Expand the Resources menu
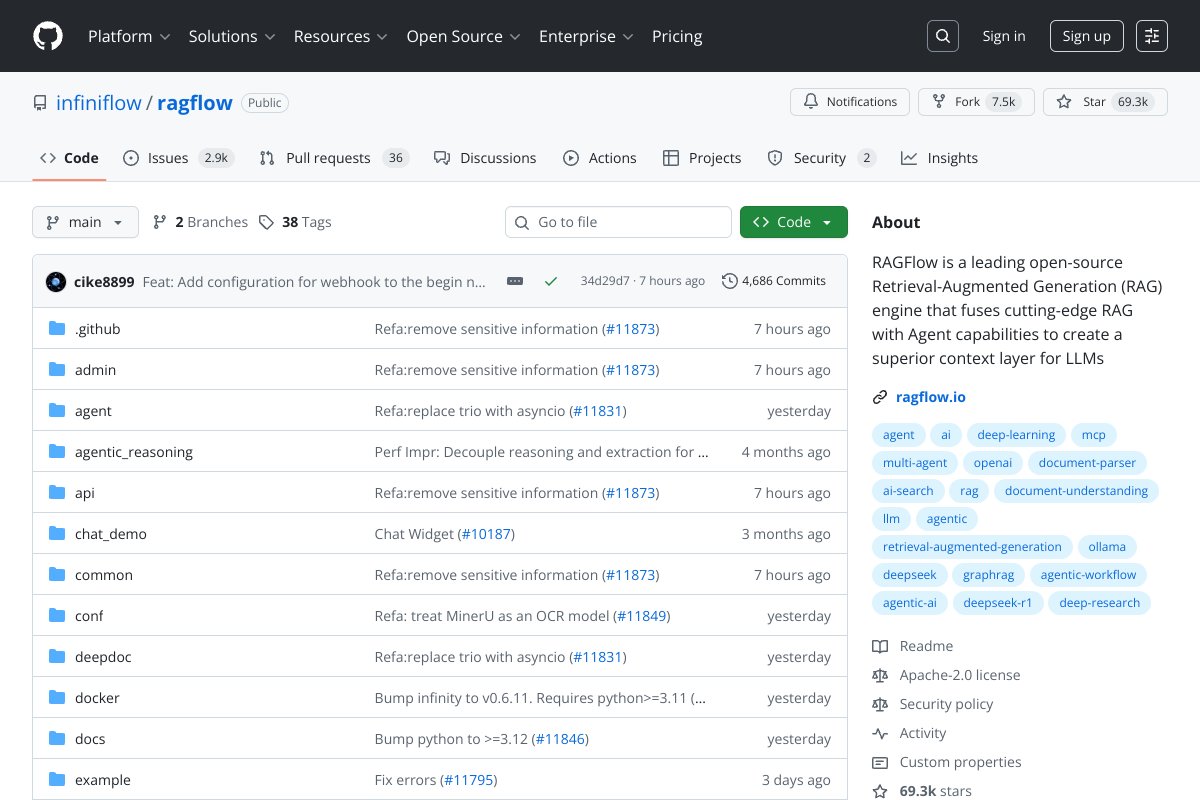This screenshot has height=800, width=1200. (341, 36)
